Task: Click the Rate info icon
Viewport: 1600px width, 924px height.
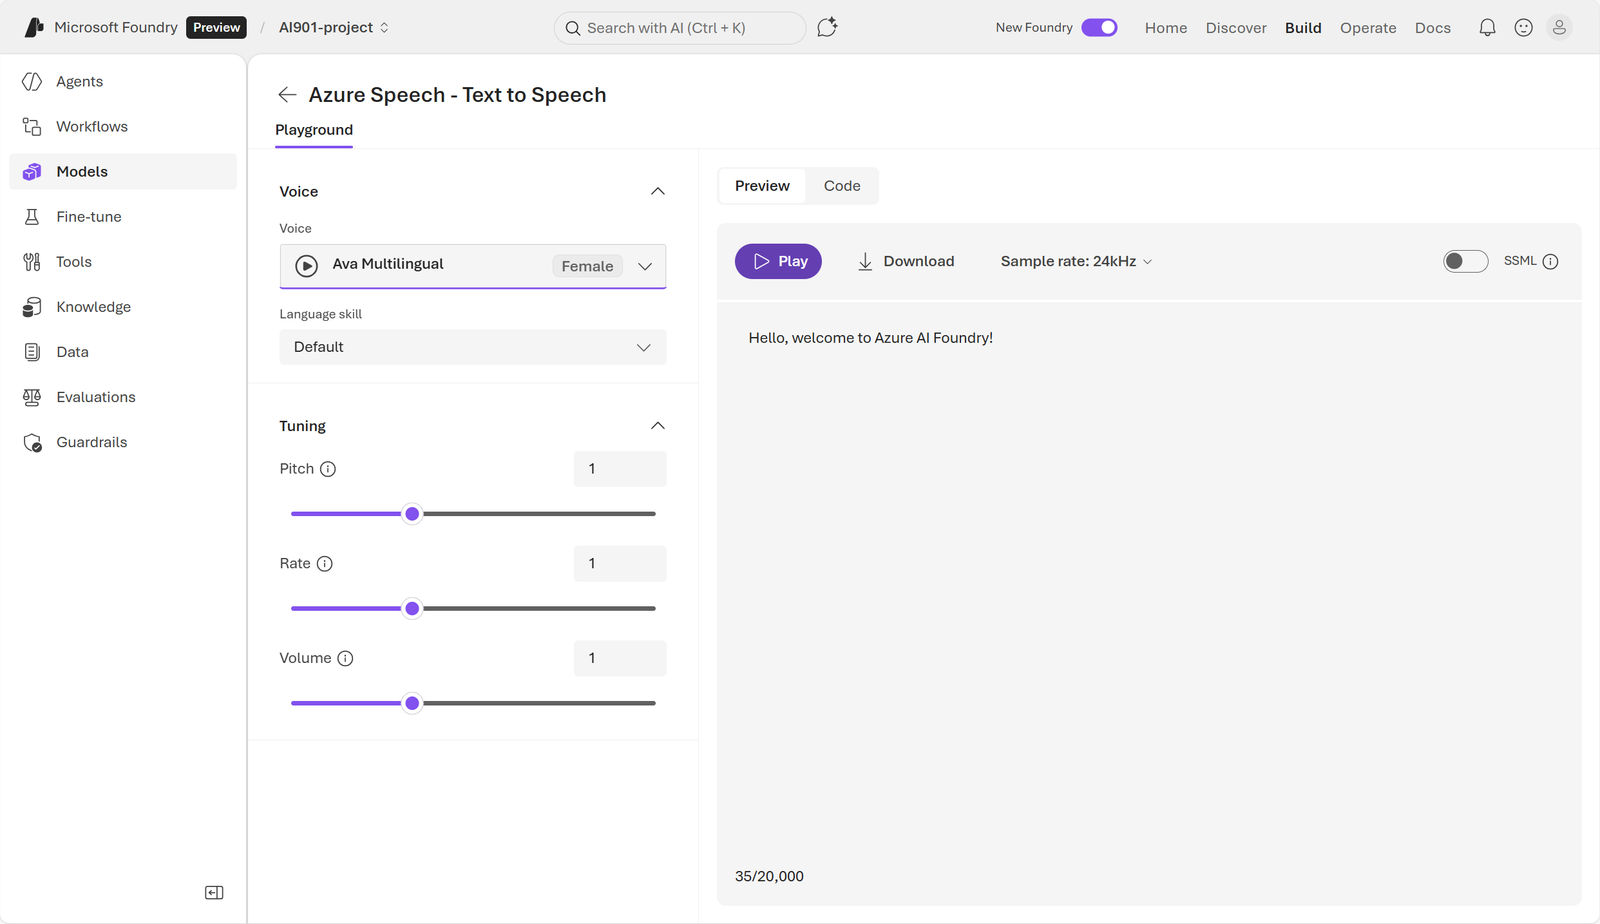Action: (x=325, y=563)
